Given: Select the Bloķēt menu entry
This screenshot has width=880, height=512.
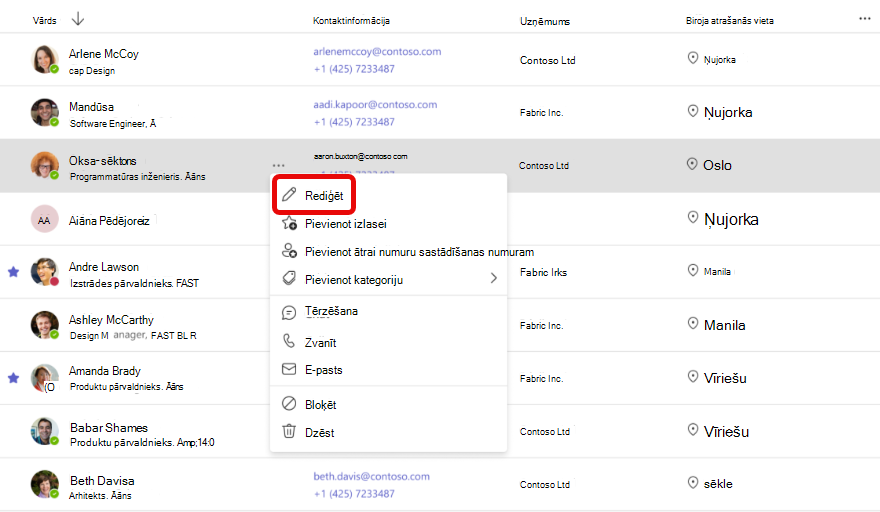Looking at the screenshot, I should point(388,404).
